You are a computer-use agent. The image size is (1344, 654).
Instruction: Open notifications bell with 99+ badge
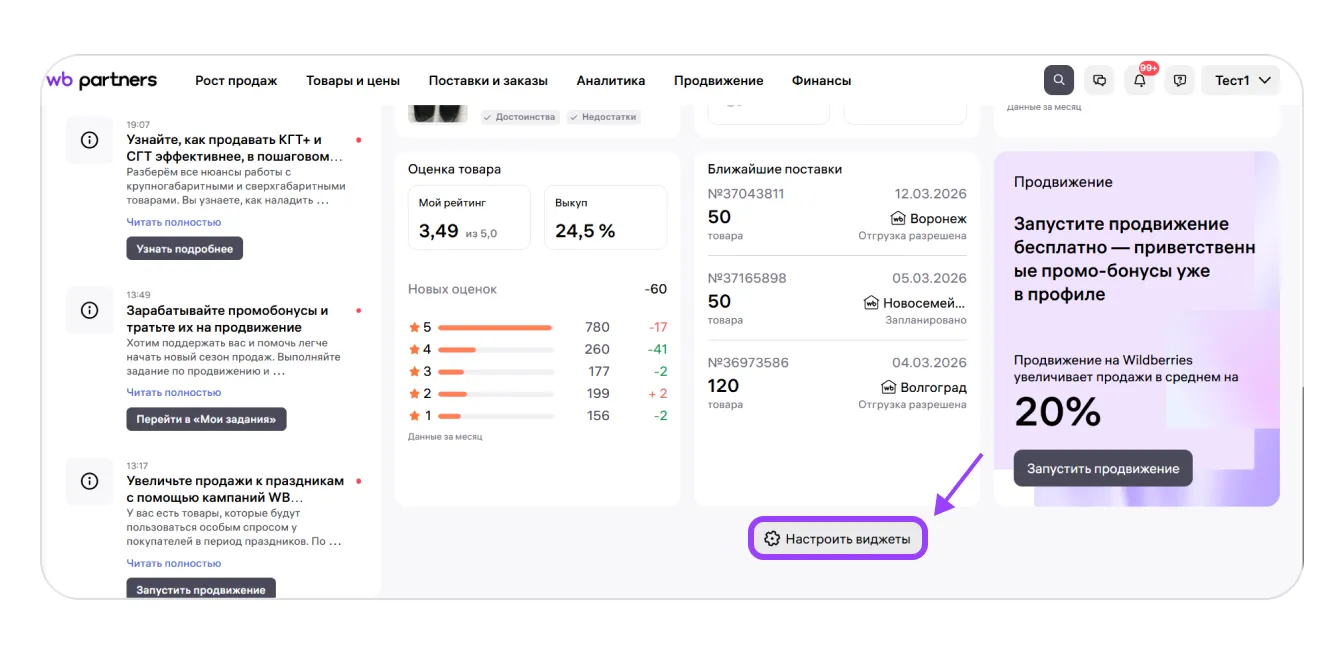1139,81
